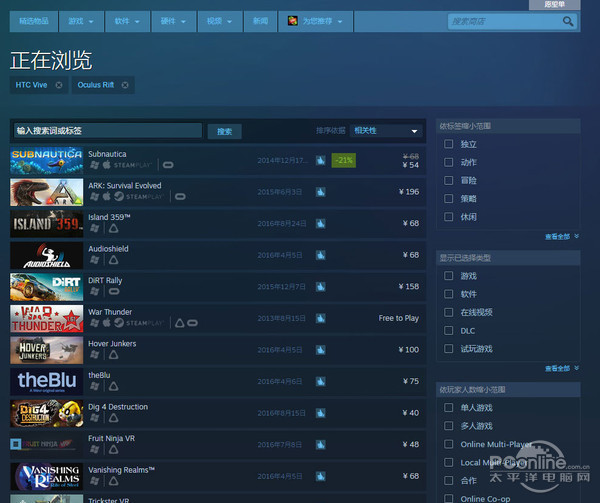Click Island 359's HTC Vive icon

pos(114,228)
